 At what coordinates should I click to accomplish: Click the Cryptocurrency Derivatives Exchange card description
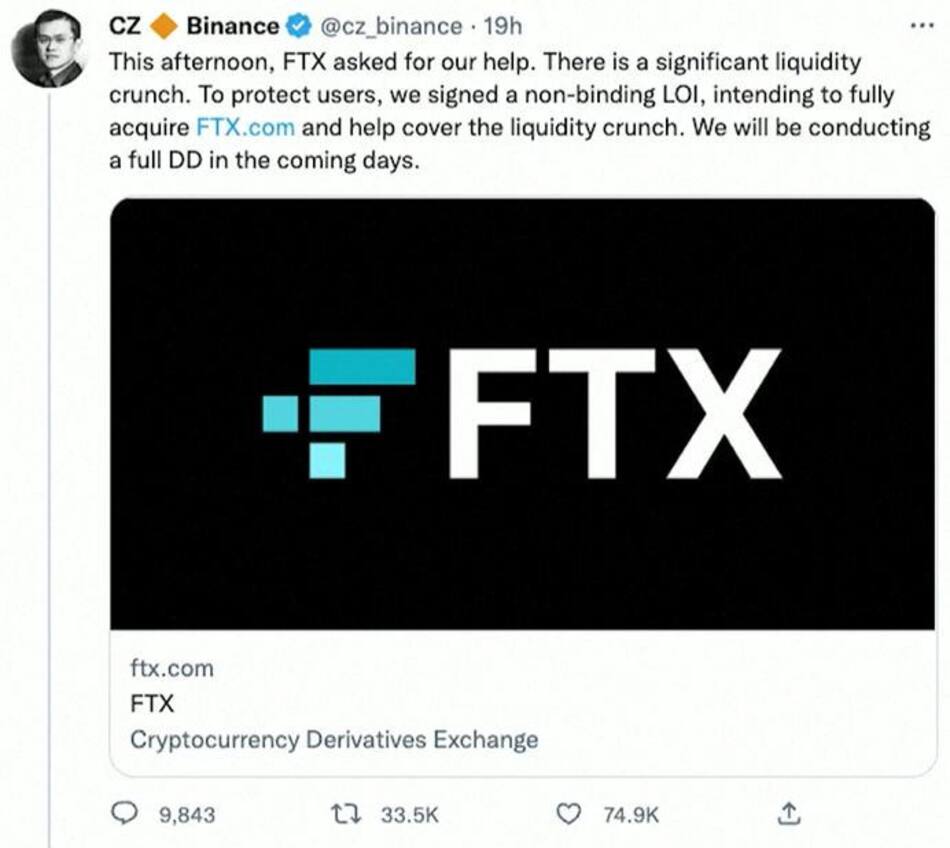coord(334,740)
